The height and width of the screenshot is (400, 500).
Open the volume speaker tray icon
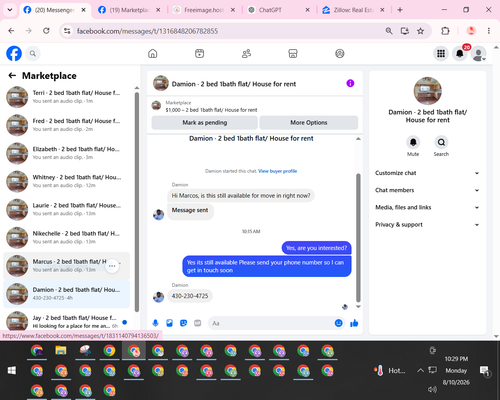point(432,389)
